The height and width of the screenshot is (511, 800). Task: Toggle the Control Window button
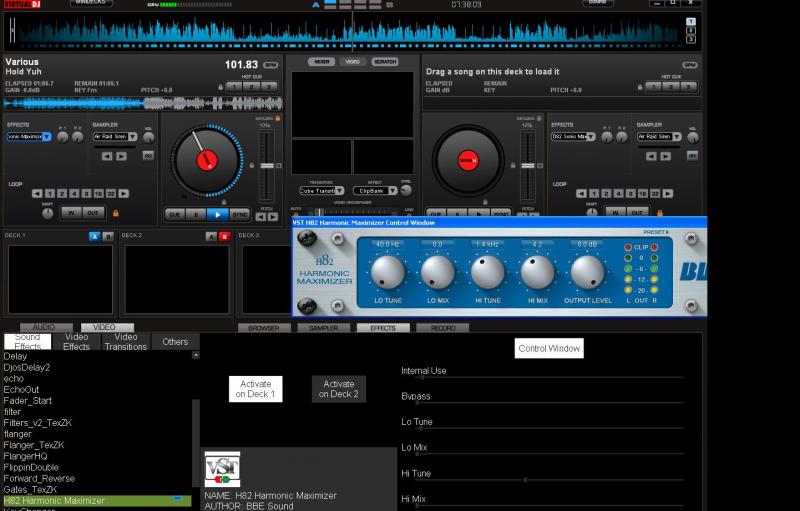tap(549, 348)
